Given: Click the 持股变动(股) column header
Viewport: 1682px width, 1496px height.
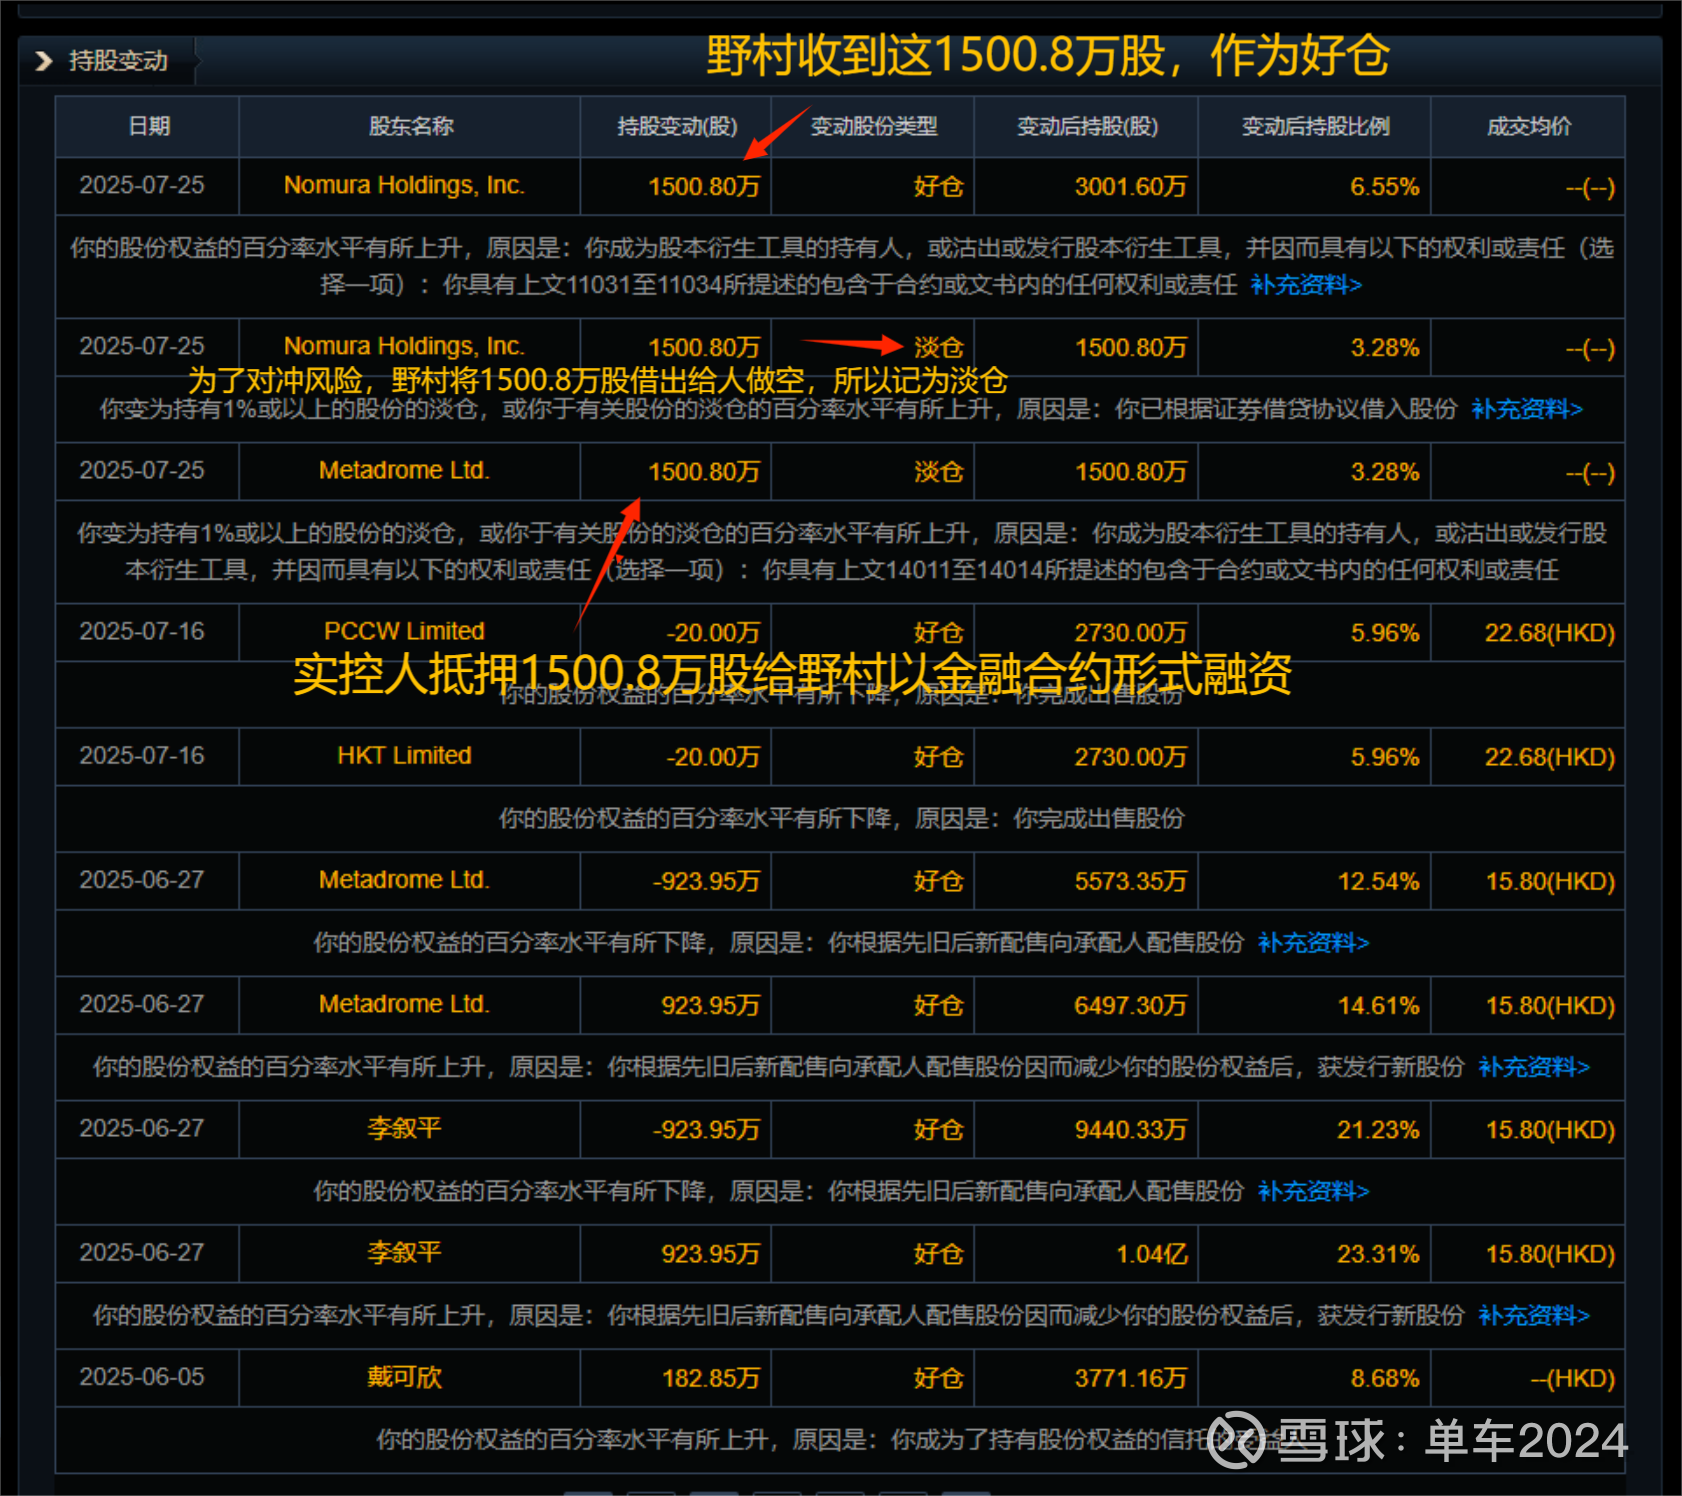Looking at the screenshot, I should (x=677, y=126).
